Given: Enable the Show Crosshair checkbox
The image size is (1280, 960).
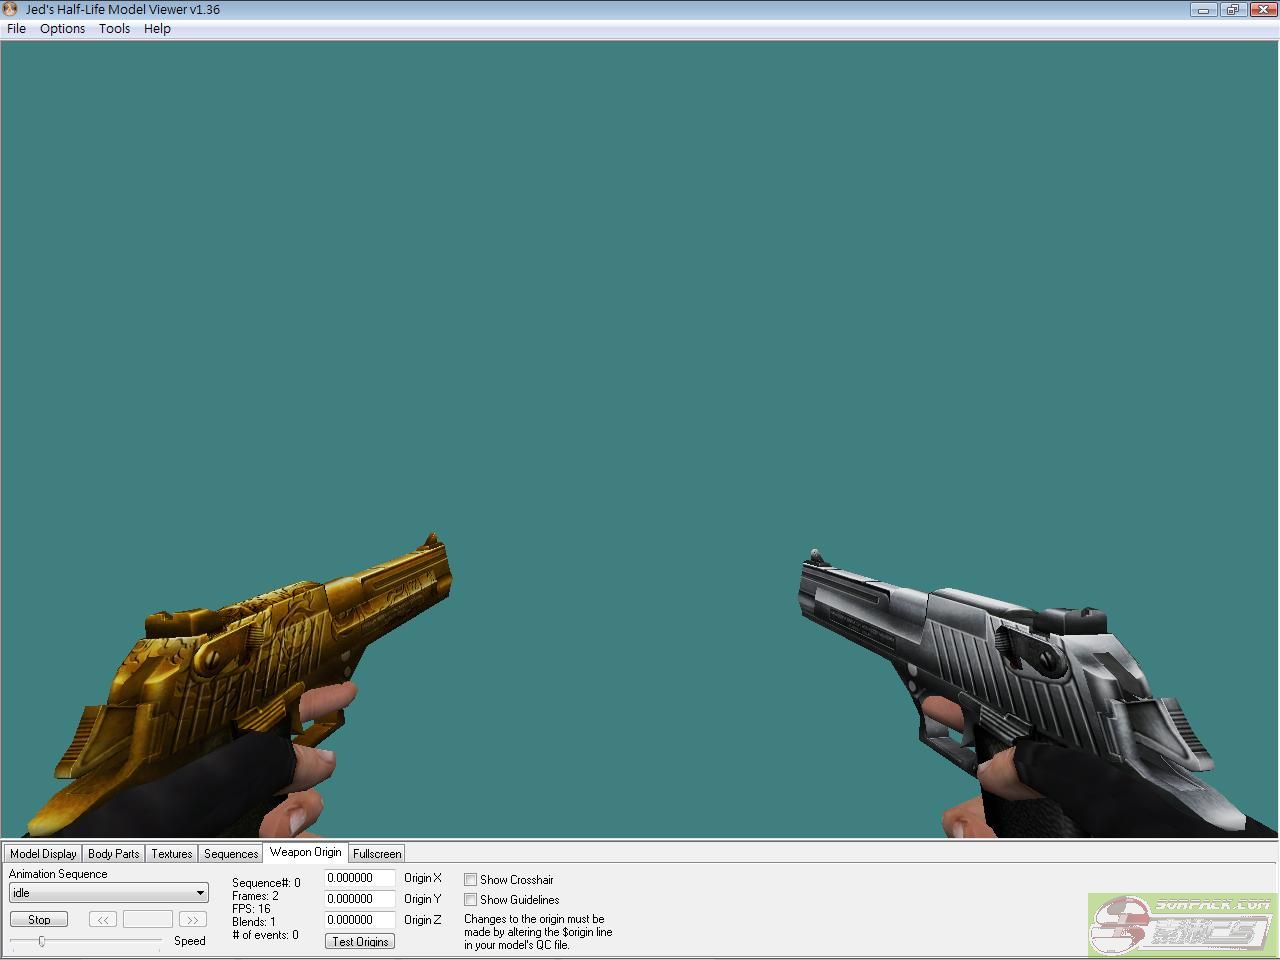Looking at the screenshot, I should coord(470,880).
